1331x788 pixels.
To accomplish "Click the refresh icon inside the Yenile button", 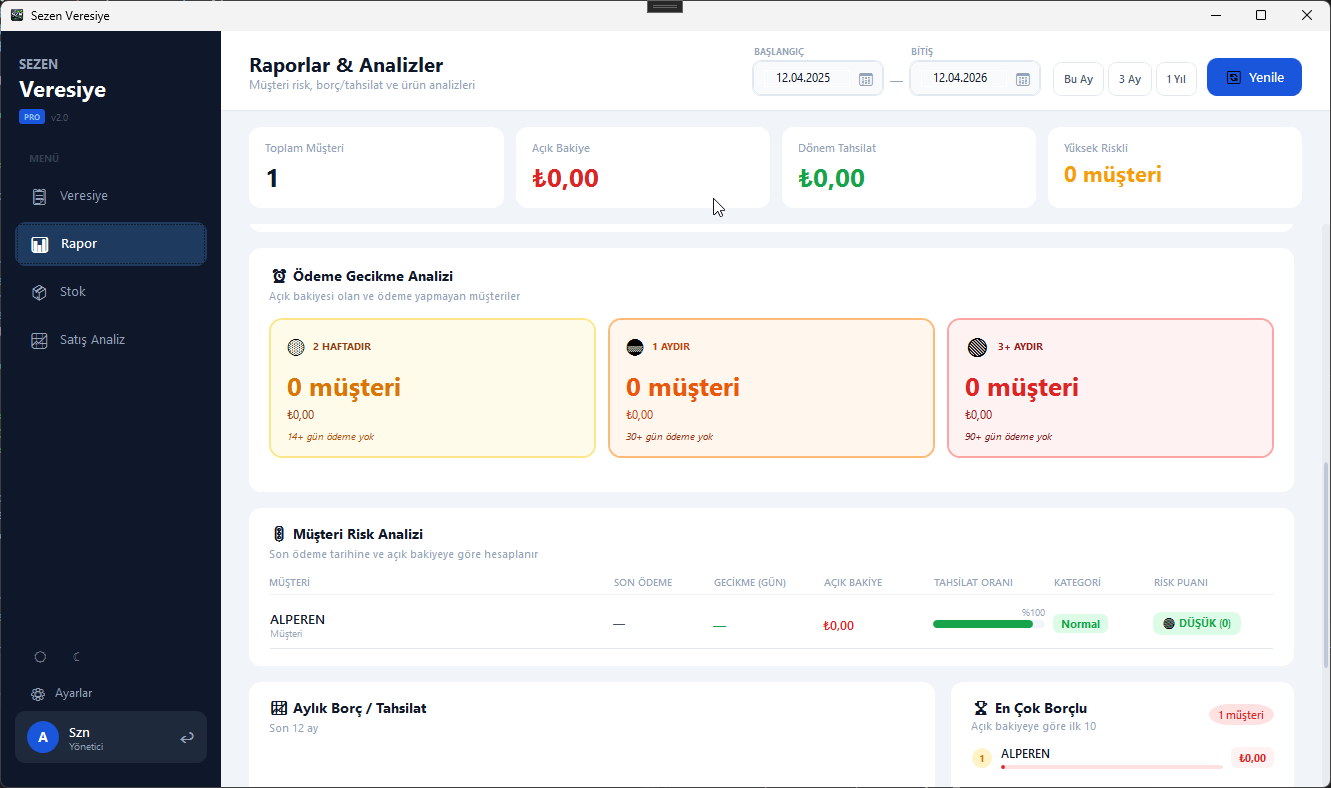I will (x=1234, y=77).
